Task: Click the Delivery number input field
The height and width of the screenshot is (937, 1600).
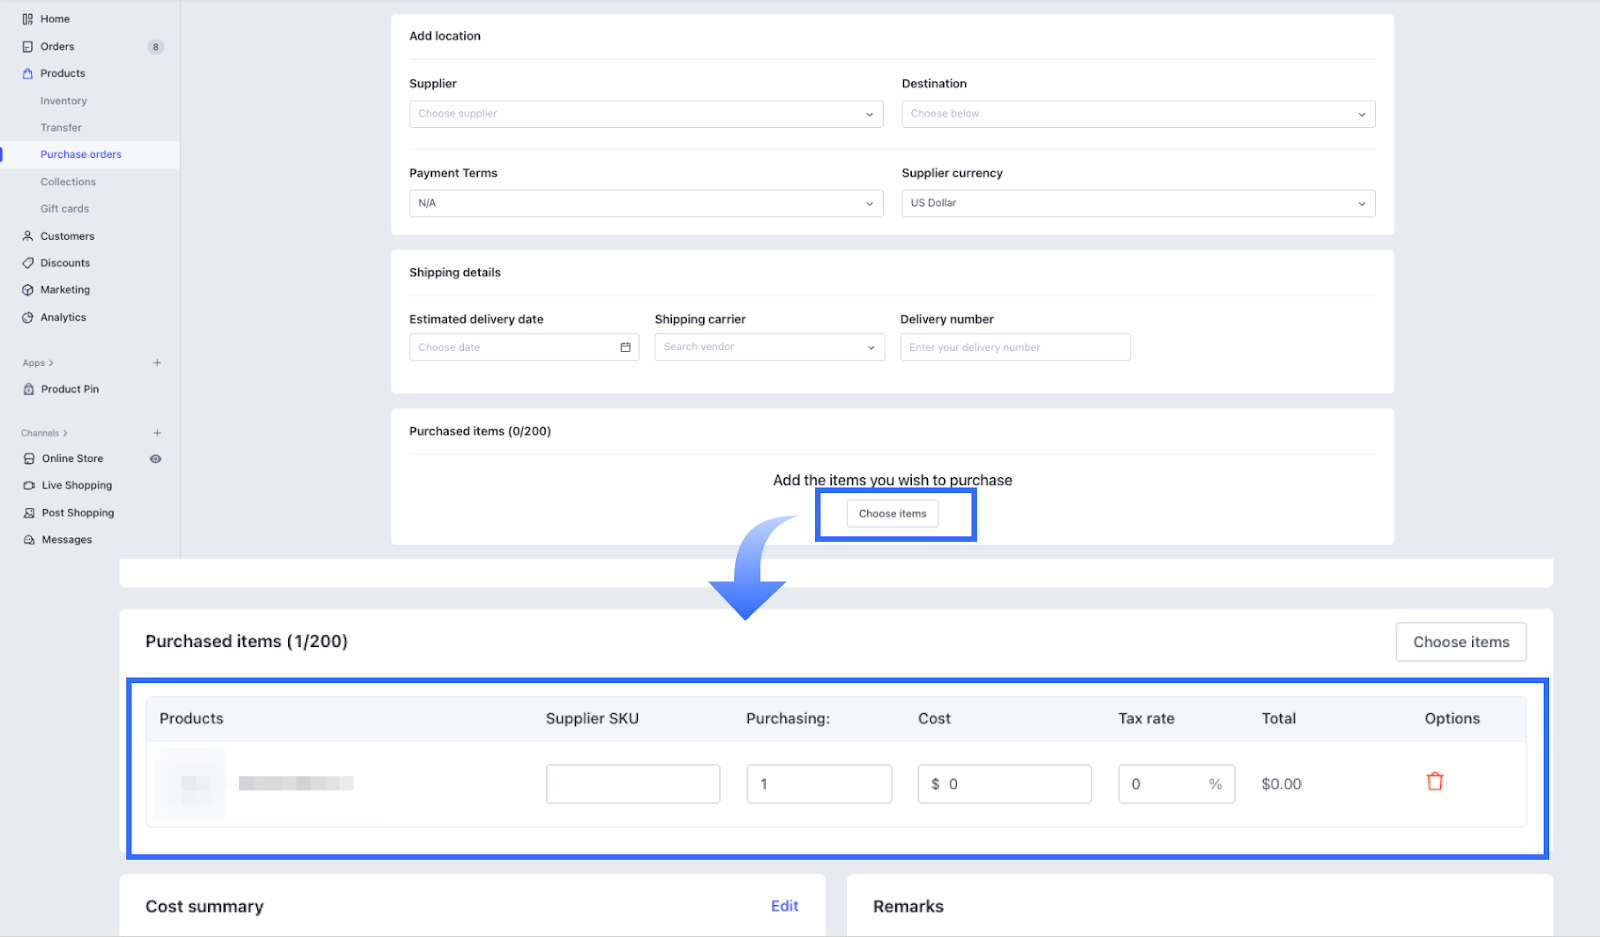Action: (1014, 347)
